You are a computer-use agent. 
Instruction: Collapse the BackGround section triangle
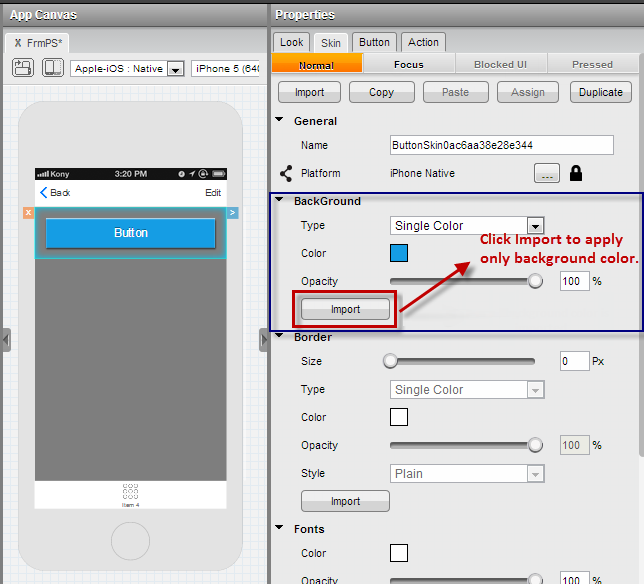pos(279,201)
